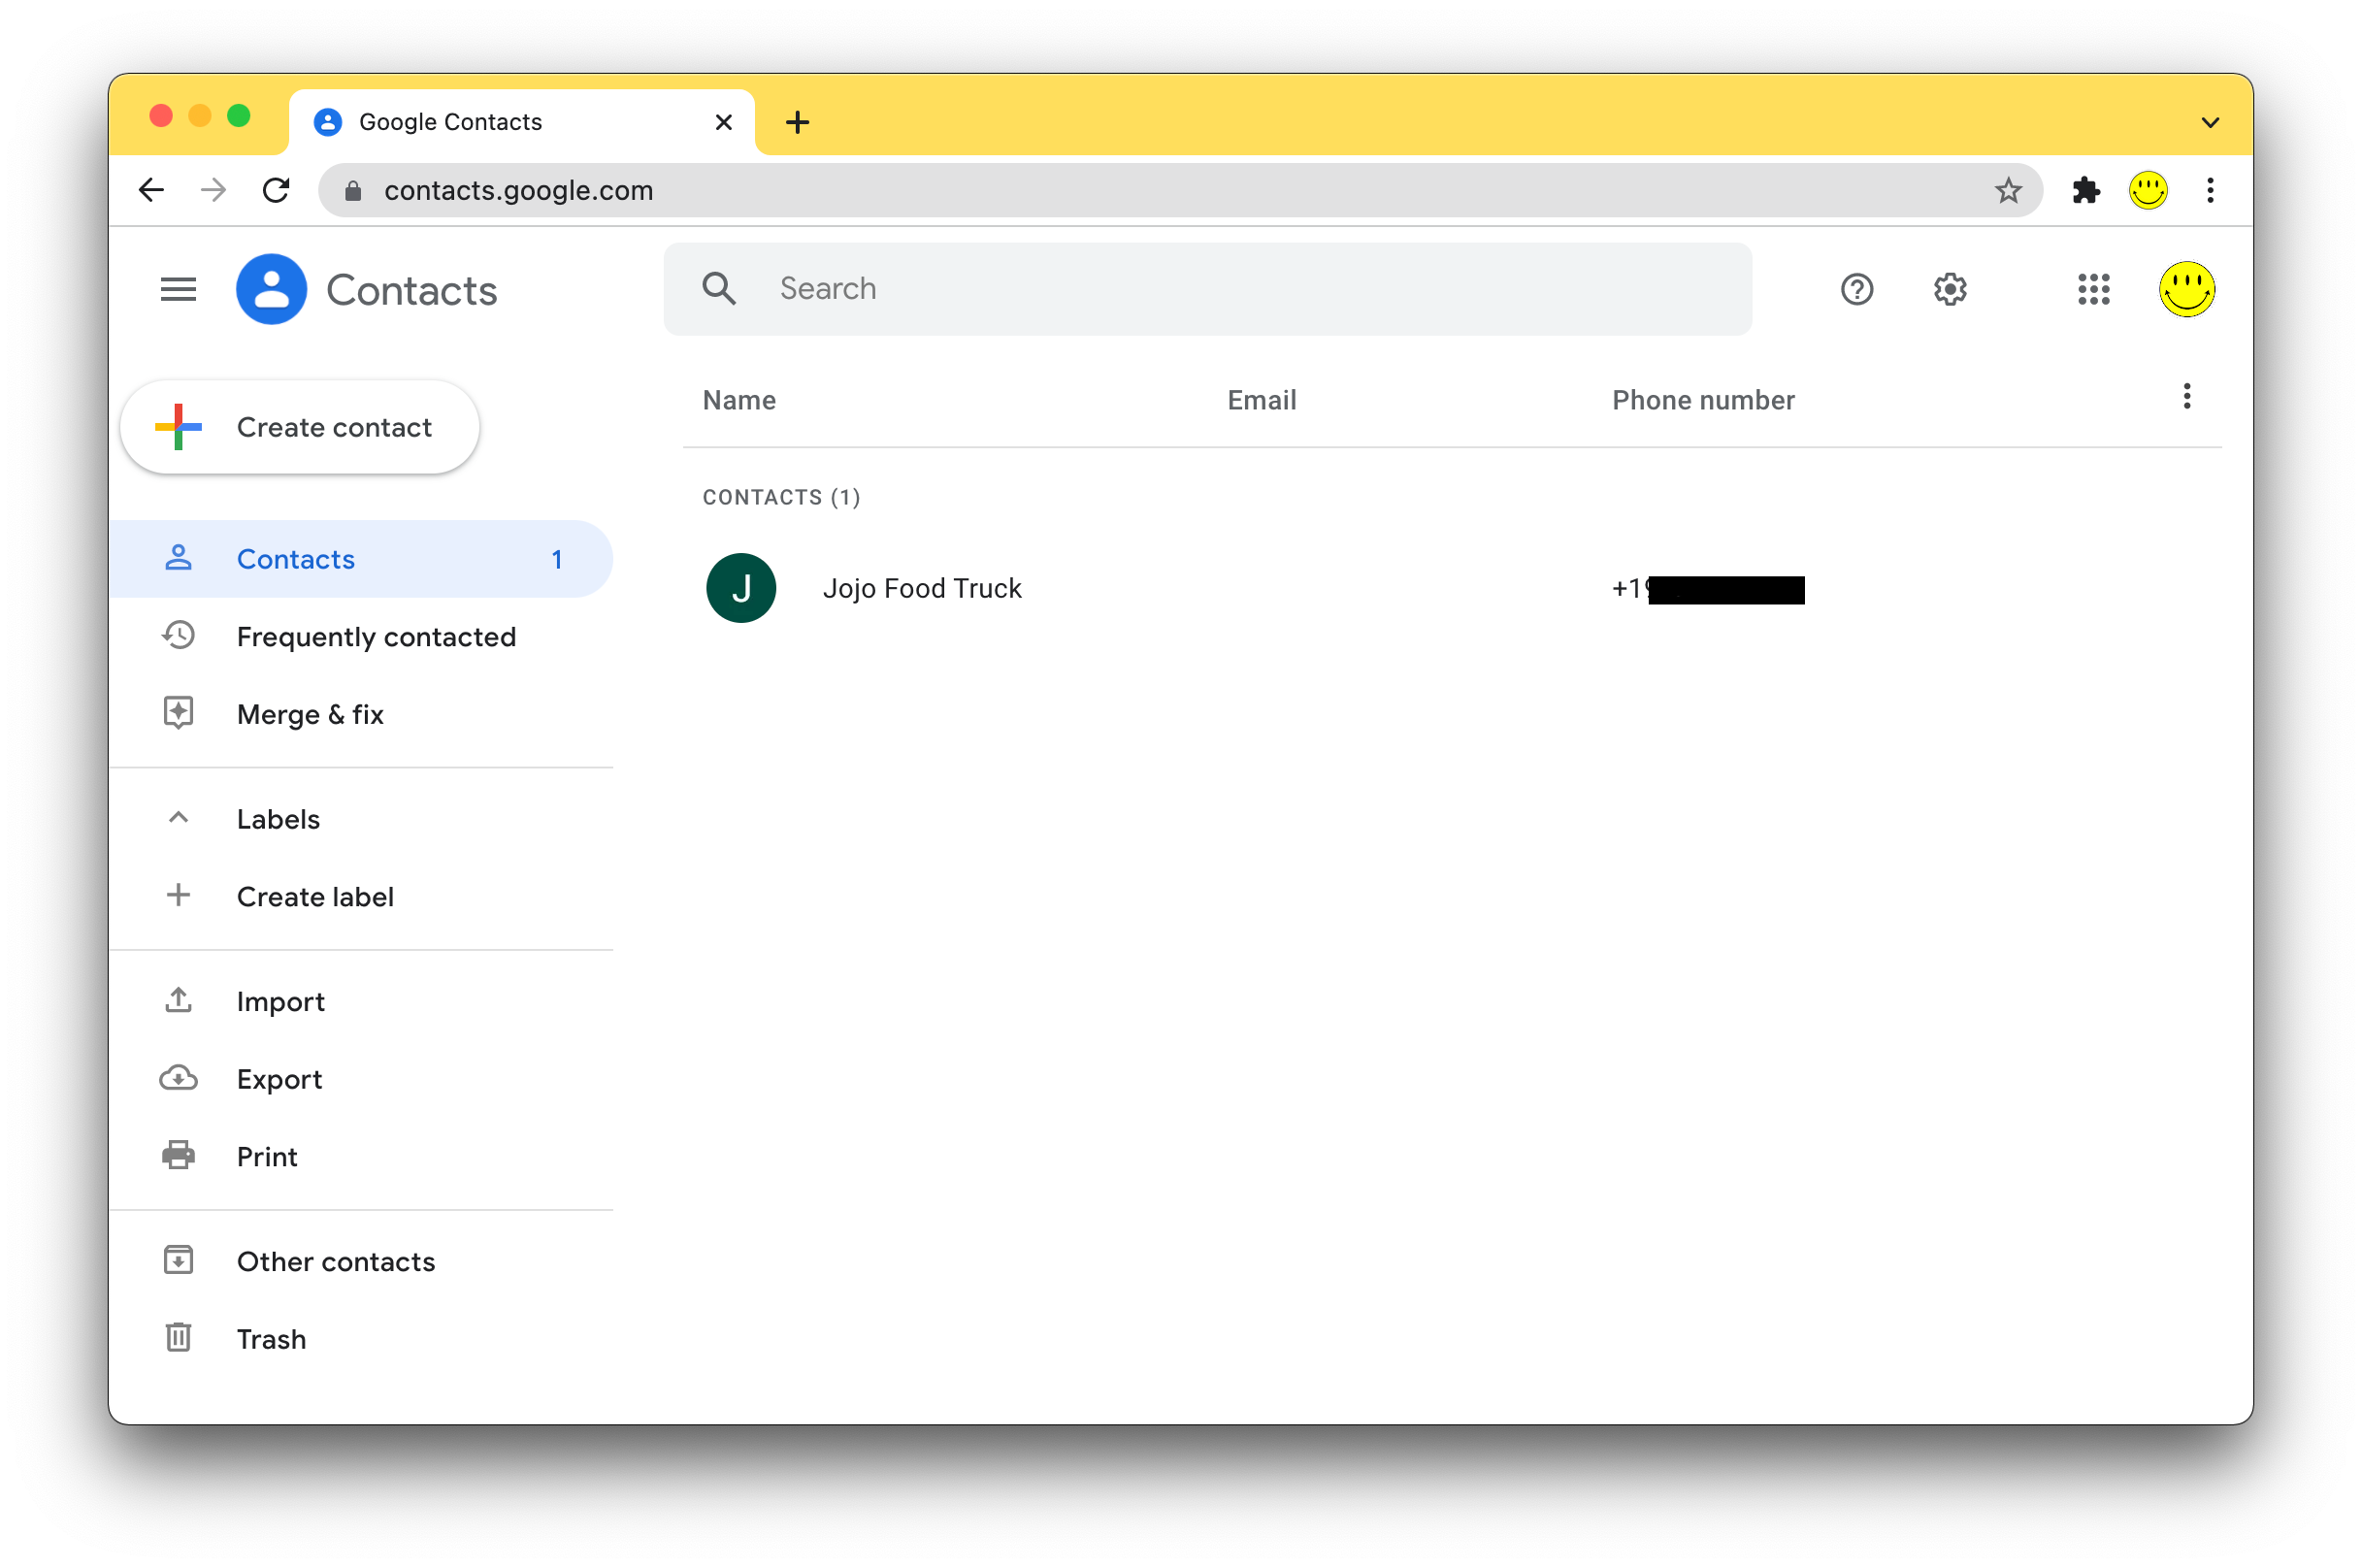Go forward in browser history
Image resolution: width=2362 pixels, height=1568 pixels.
pyautogui.click(x=213, y=190)
